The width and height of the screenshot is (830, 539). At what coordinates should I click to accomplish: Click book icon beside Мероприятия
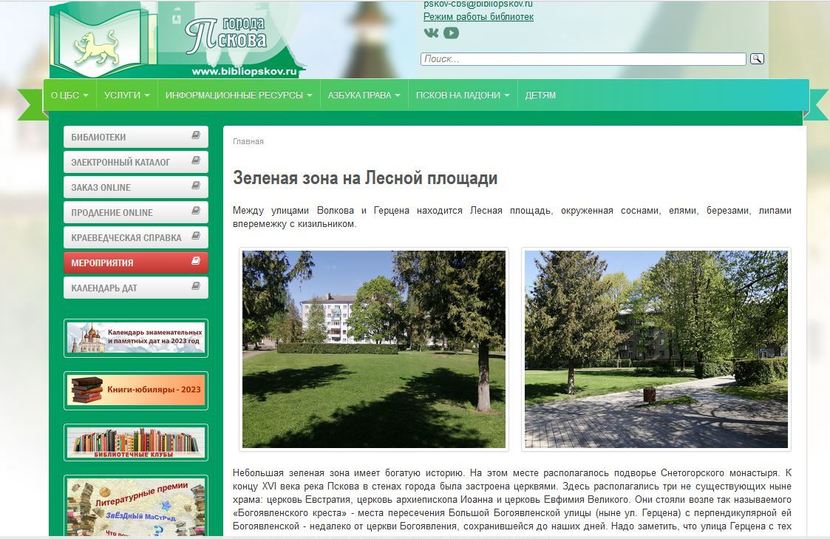coord(196,261)
